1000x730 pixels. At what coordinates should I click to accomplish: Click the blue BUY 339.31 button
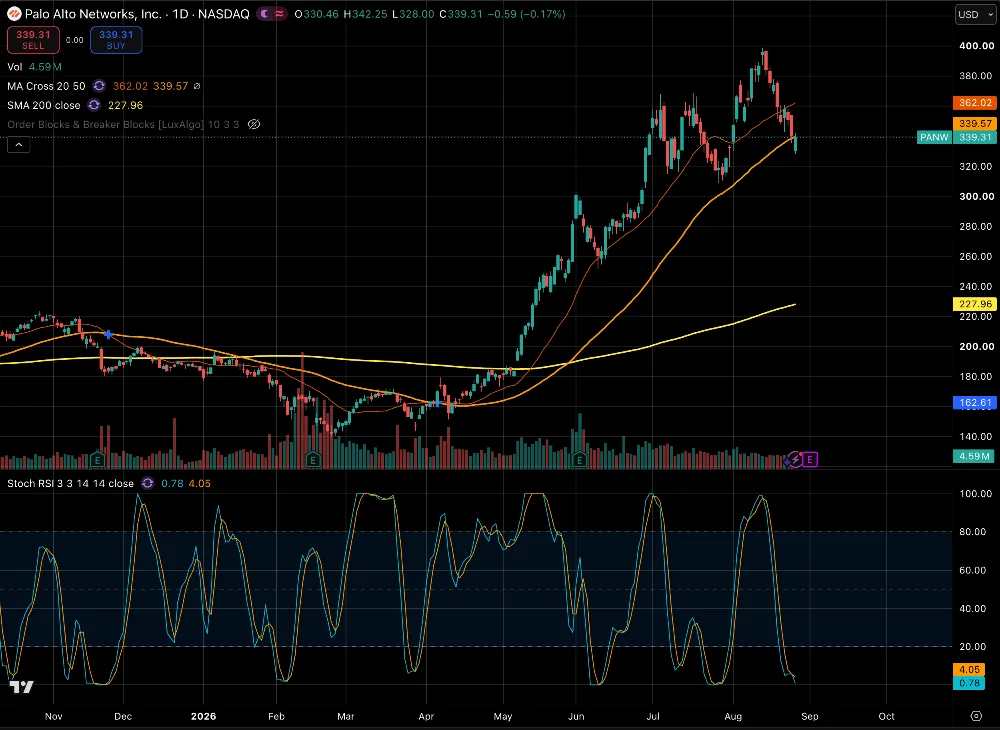click(x=116, y=40)
